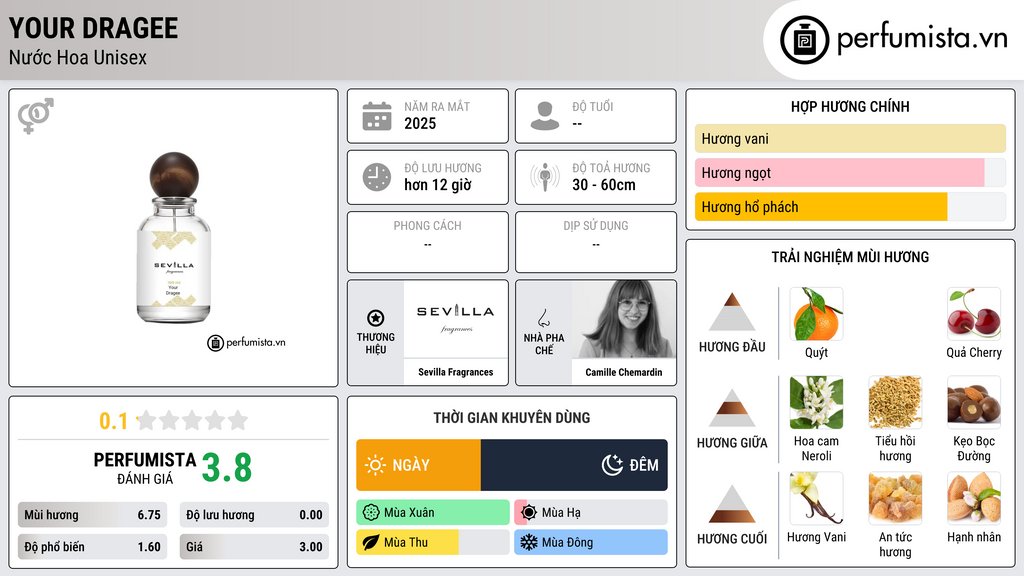Click the Trải nghiệm mùi hương heading
Viewport: 1024px width, 576px height.
pyautogui.click(x=850, y=257)
